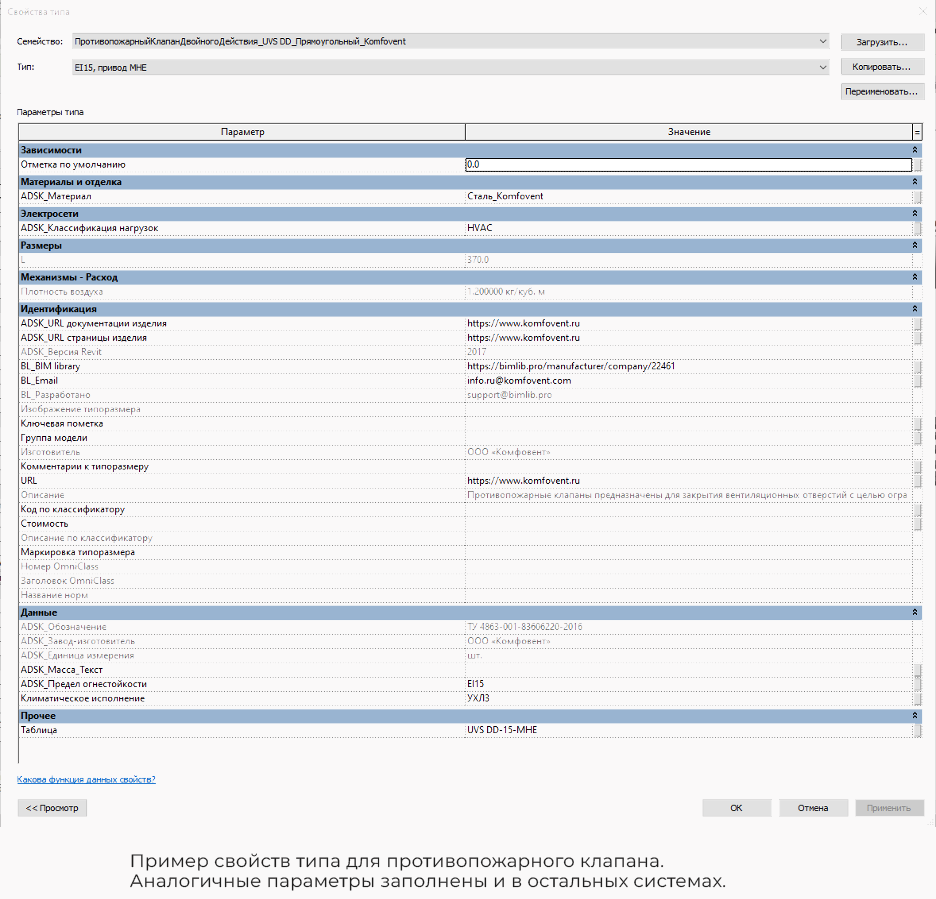The image size is (936, 899).
Task: Close the Свойства типа dialog window
Action: 923,11
